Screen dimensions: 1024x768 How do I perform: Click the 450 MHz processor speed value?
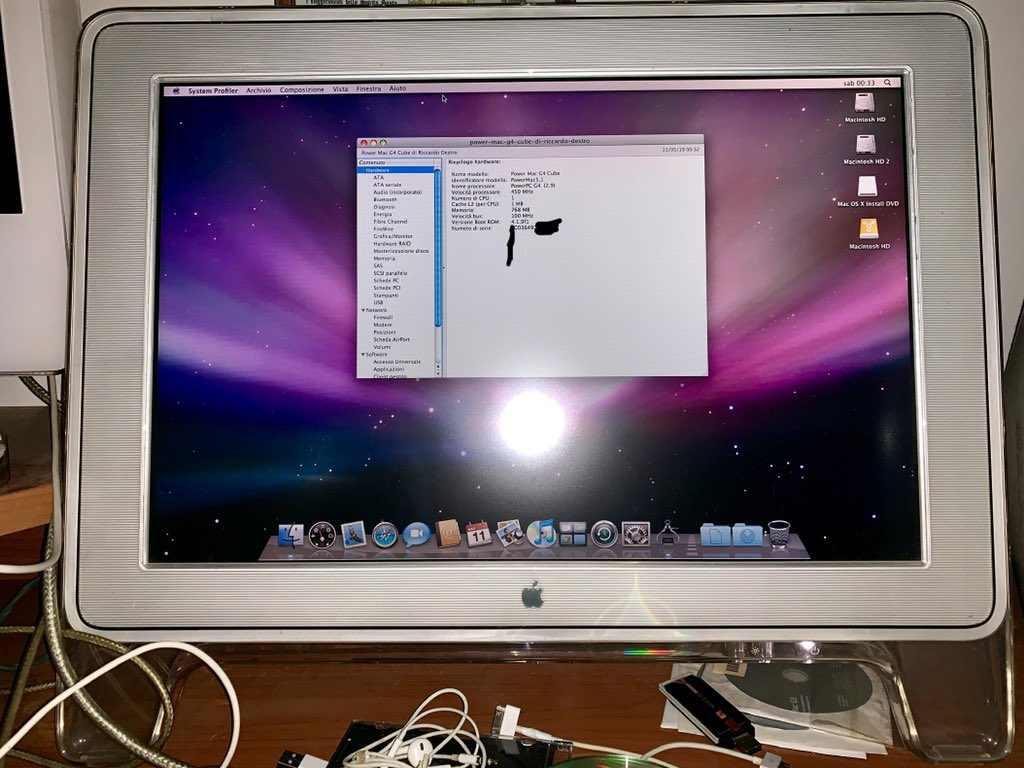[x=522, y=192]
